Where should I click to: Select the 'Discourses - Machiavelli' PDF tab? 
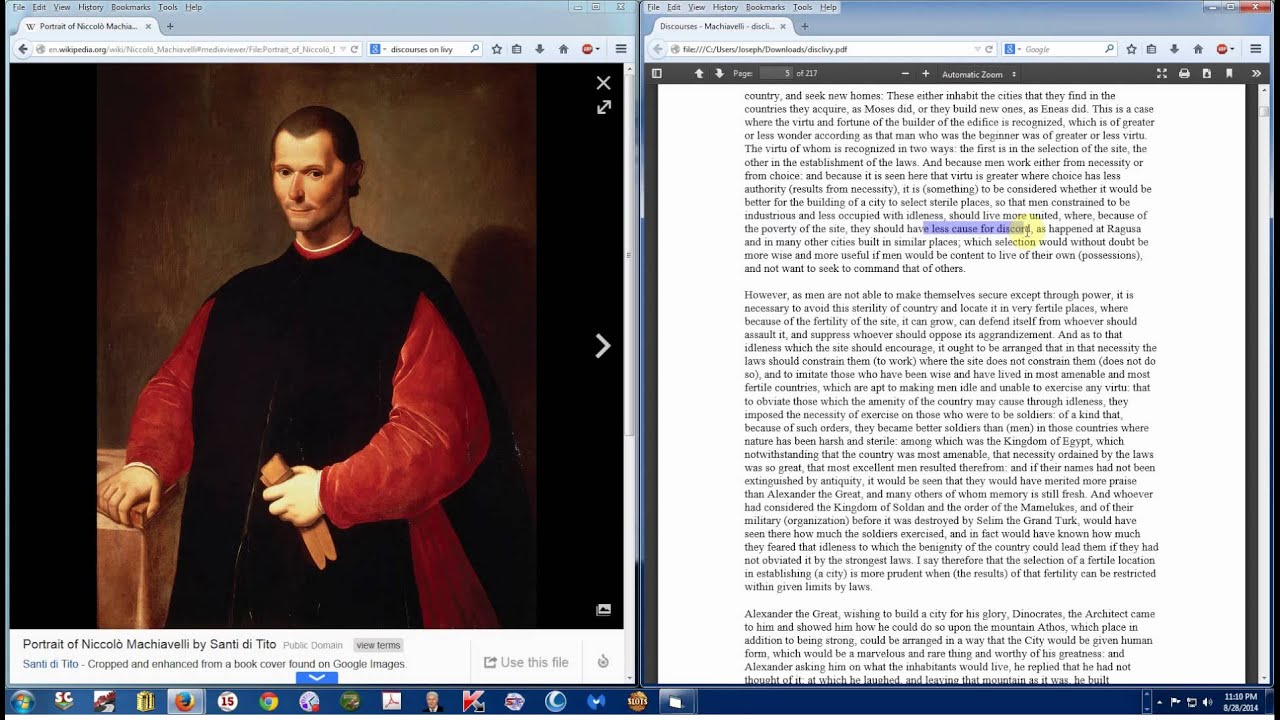[x=717, y=26]
